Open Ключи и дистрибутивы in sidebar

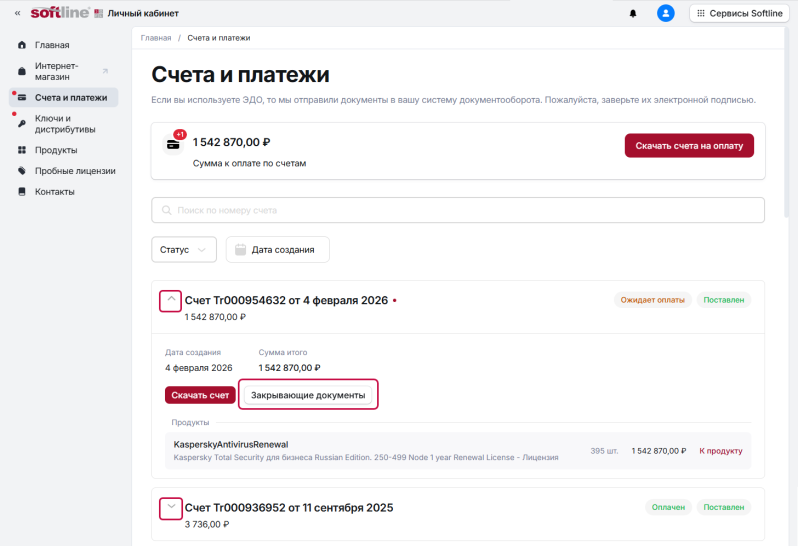(64, 123)
